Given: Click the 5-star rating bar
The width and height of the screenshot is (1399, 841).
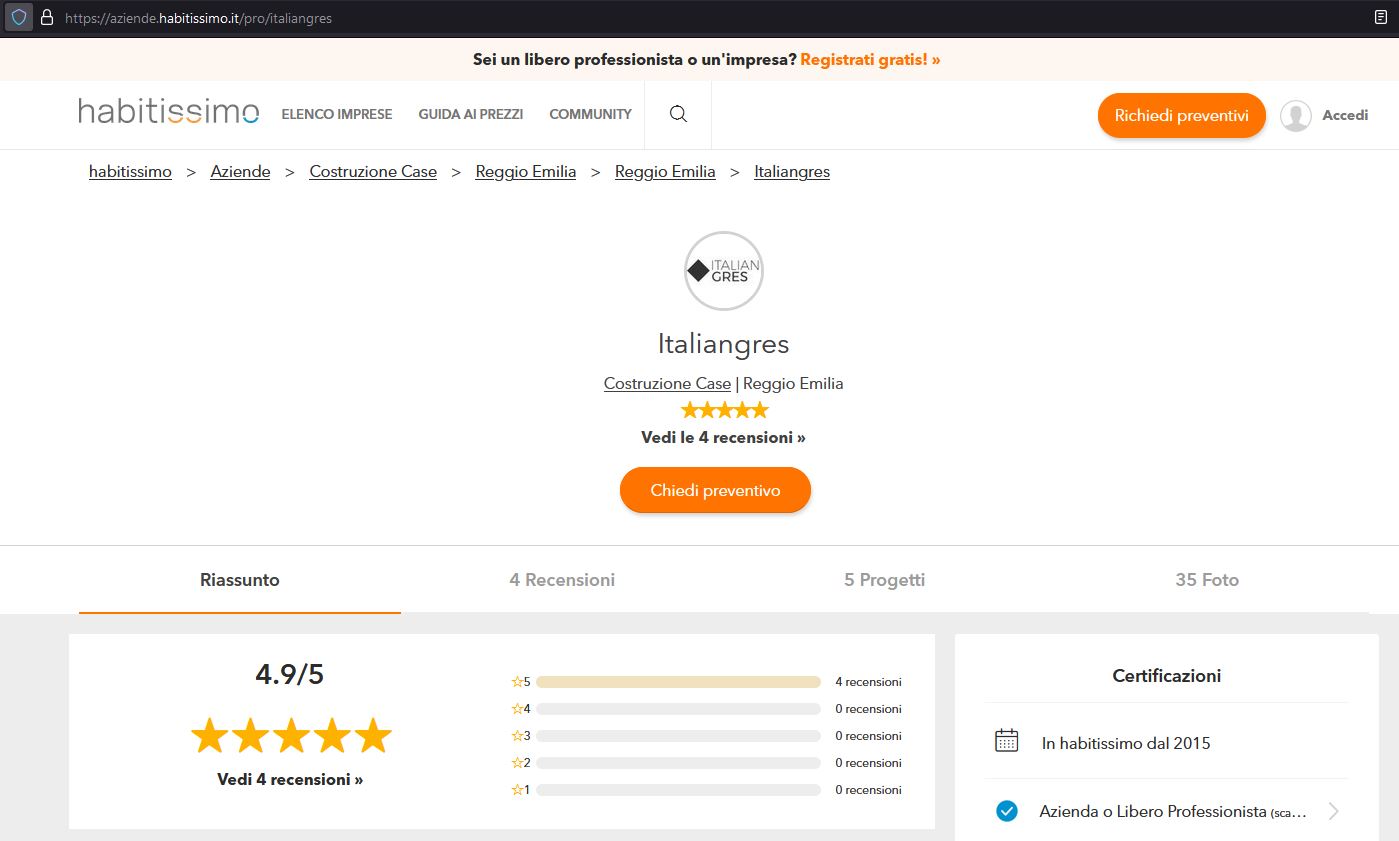Looking at the screenshot, I should coord(678,682).
